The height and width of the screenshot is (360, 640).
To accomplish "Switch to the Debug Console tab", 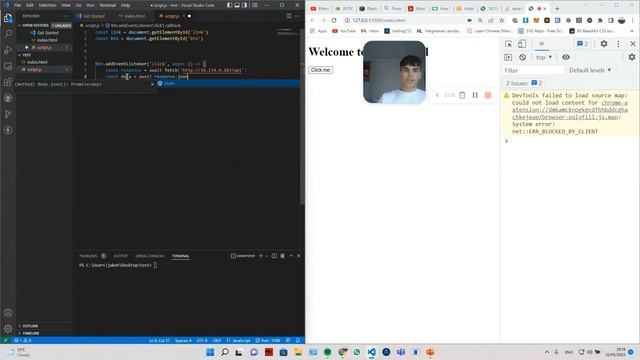I will point(150,256).
